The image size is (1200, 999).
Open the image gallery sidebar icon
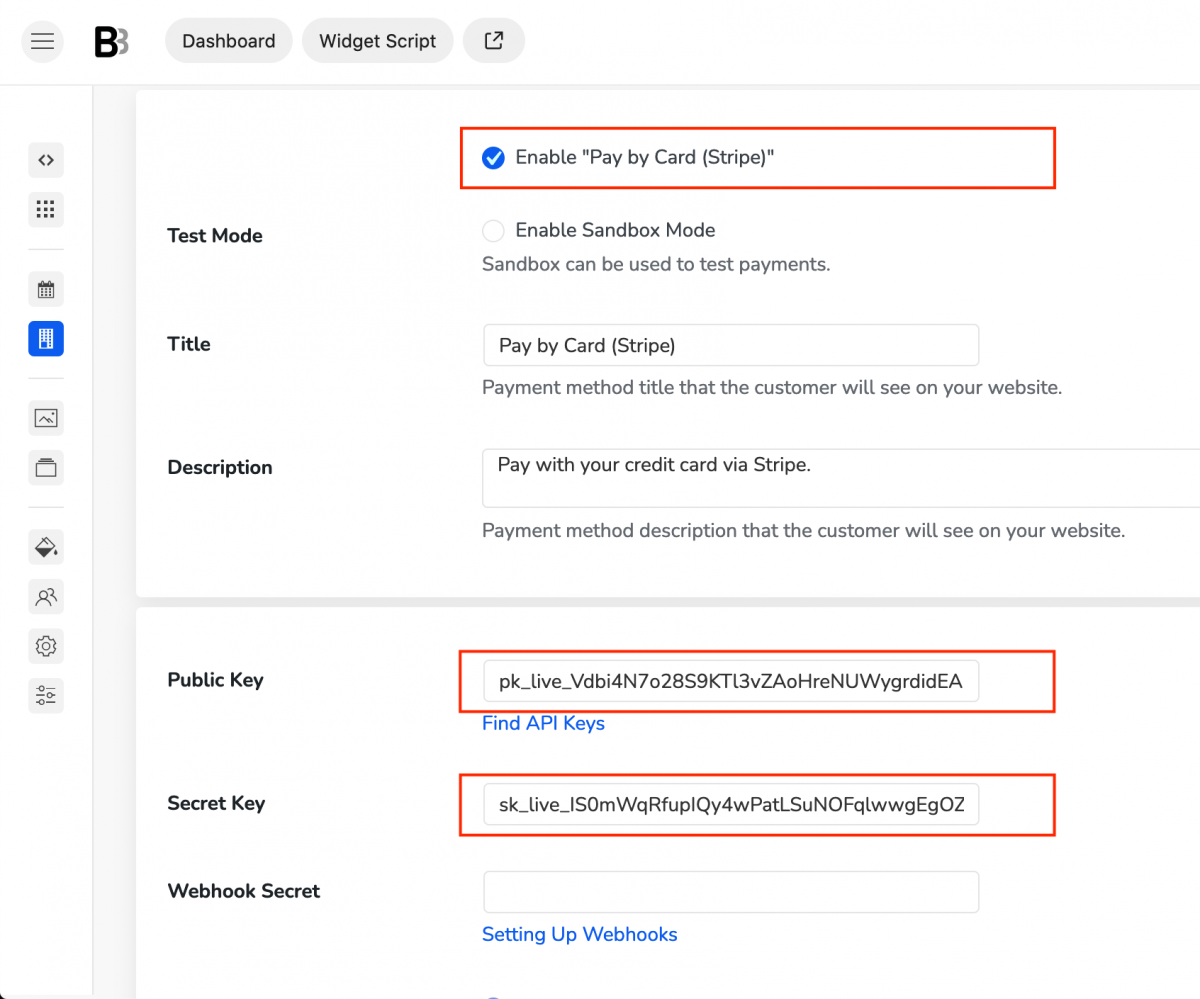(46, 418)
